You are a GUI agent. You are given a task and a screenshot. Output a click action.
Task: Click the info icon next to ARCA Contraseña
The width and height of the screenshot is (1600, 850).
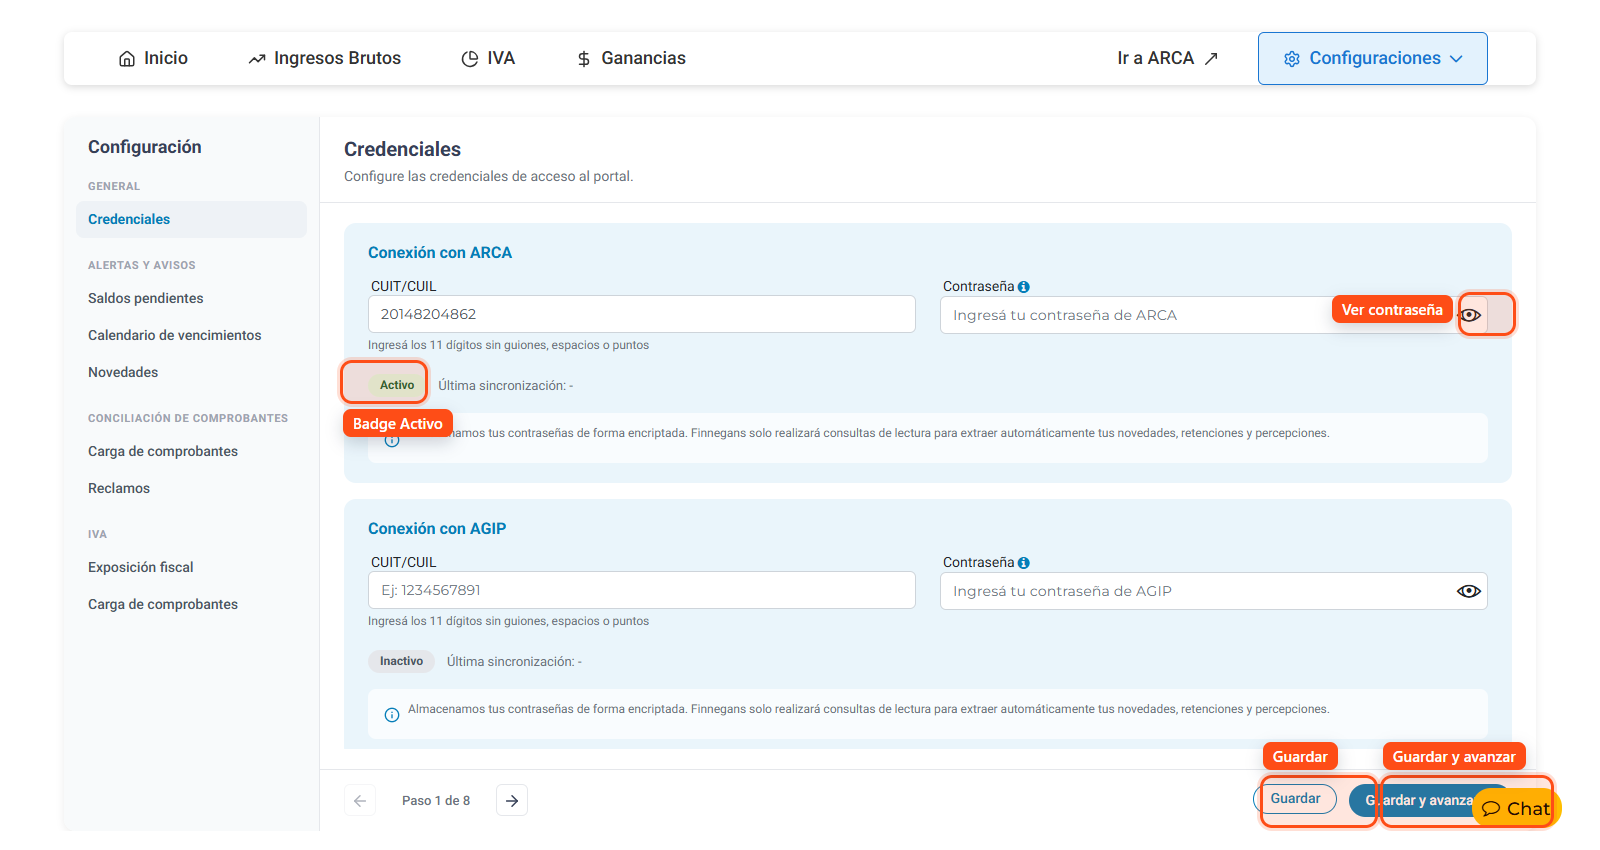[1023, 287]
